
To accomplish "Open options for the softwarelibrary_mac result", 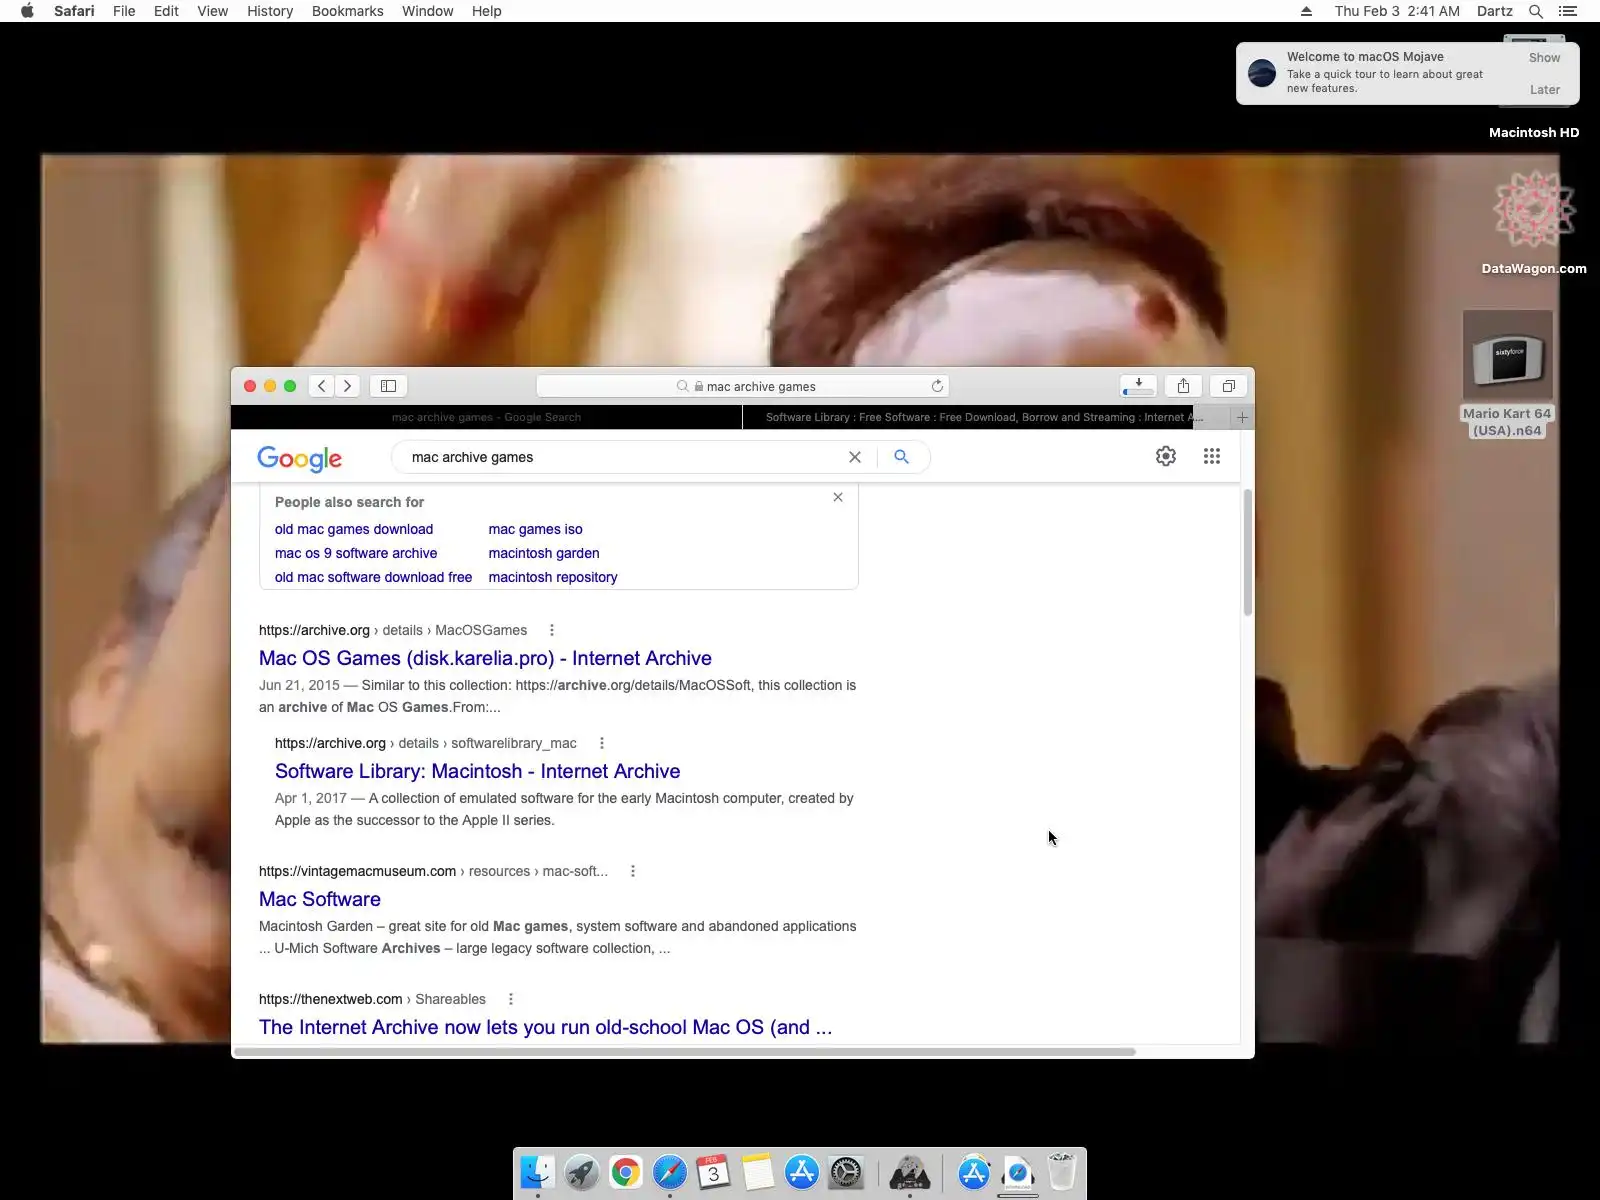I will pyautogui.click(x=602, y=743).
